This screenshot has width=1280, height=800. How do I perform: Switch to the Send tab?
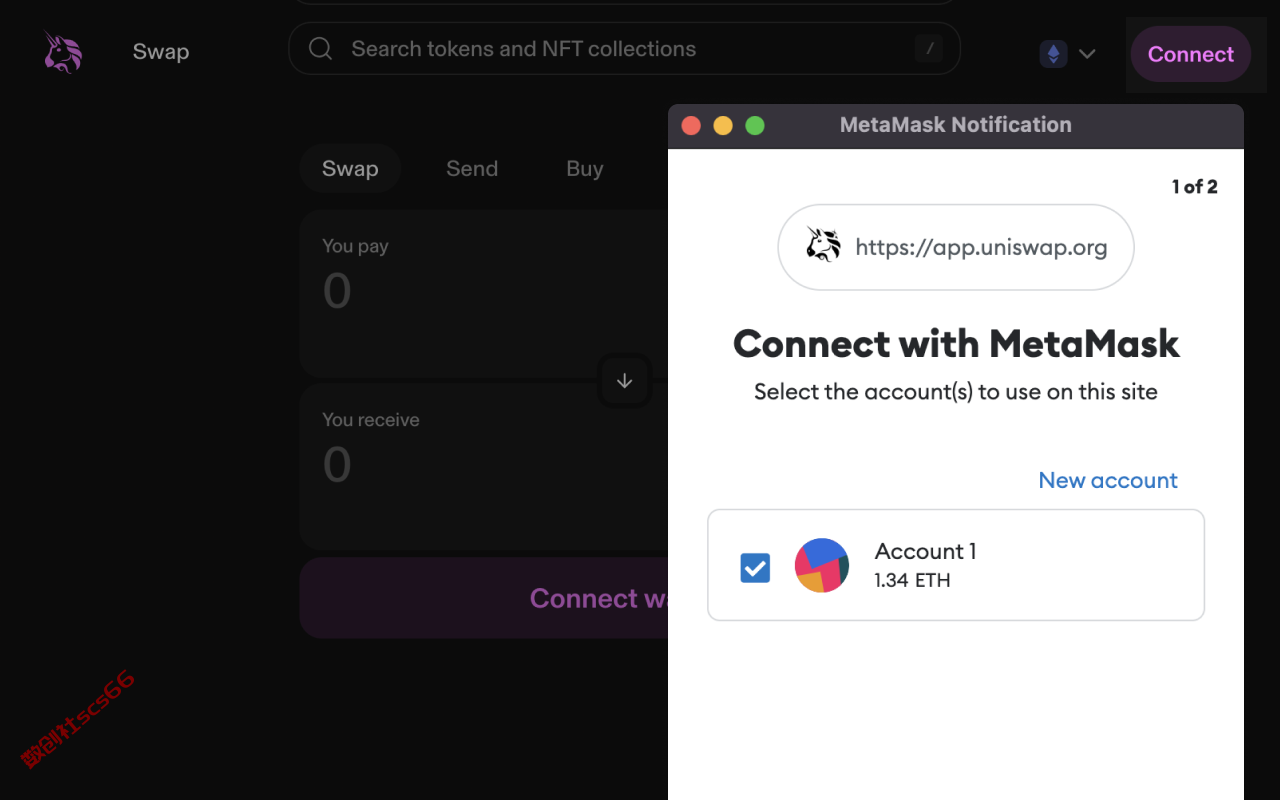pos(472,169)
